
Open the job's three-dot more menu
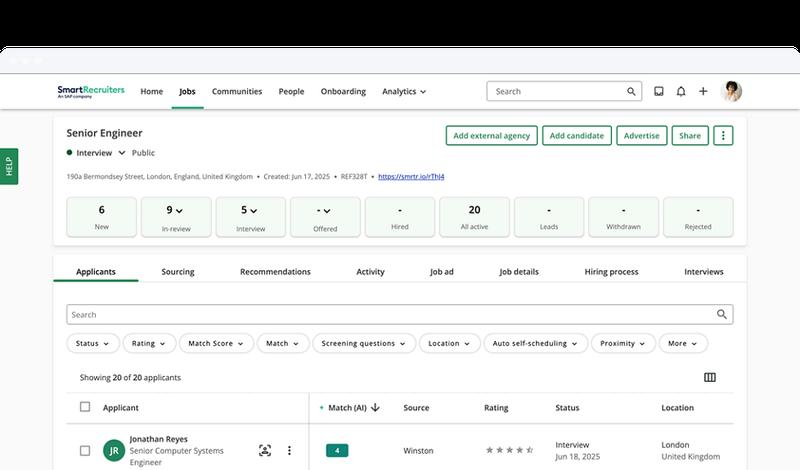(723, 136)
